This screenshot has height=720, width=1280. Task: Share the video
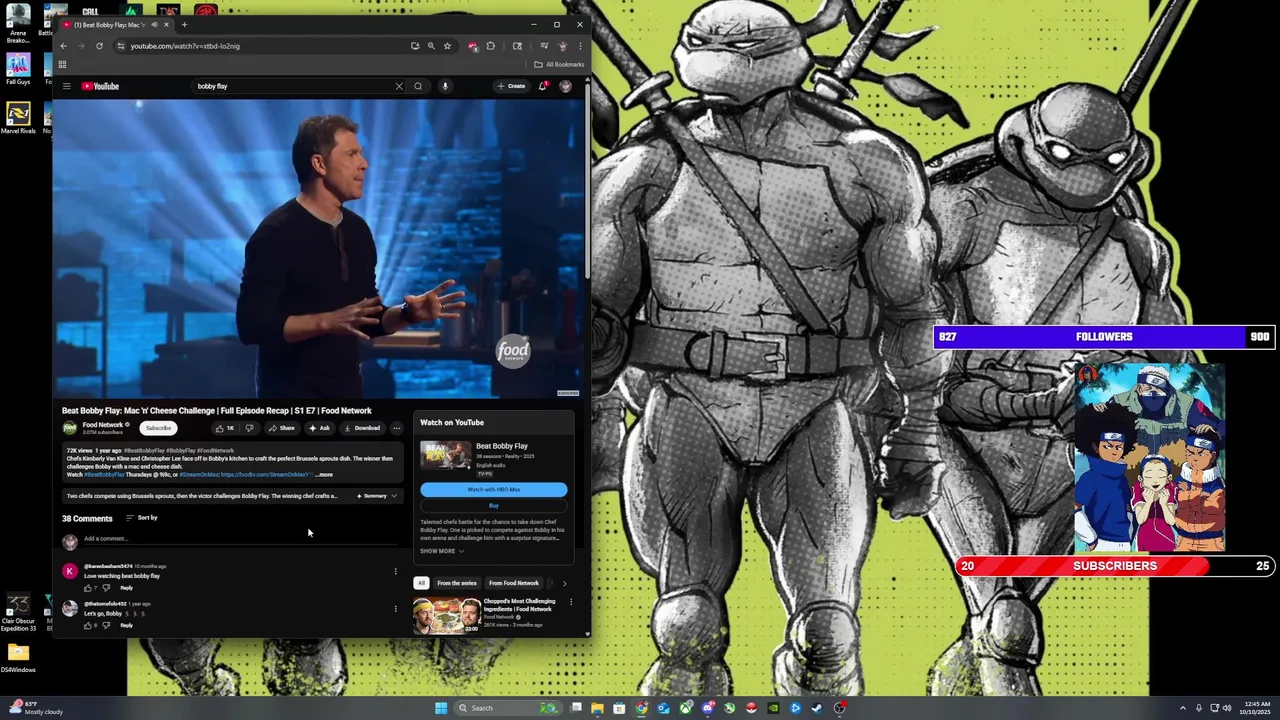click(x=281, y=428)
